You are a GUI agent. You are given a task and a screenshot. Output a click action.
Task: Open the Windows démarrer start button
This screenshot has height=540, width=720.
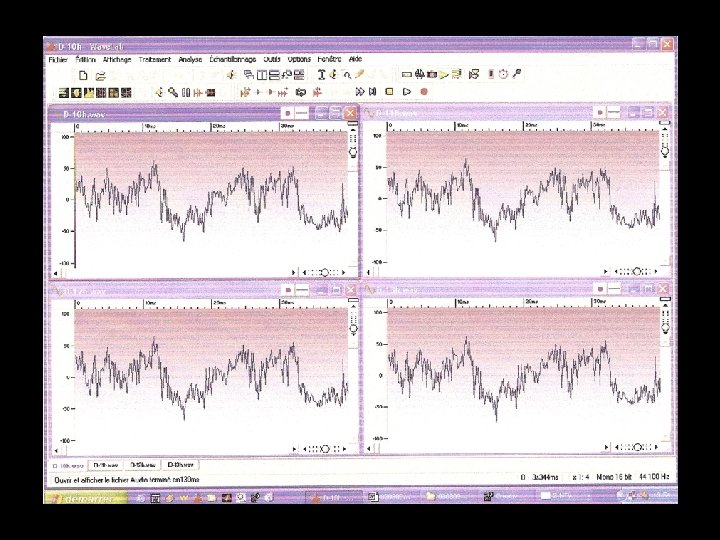tap(85, 498)
